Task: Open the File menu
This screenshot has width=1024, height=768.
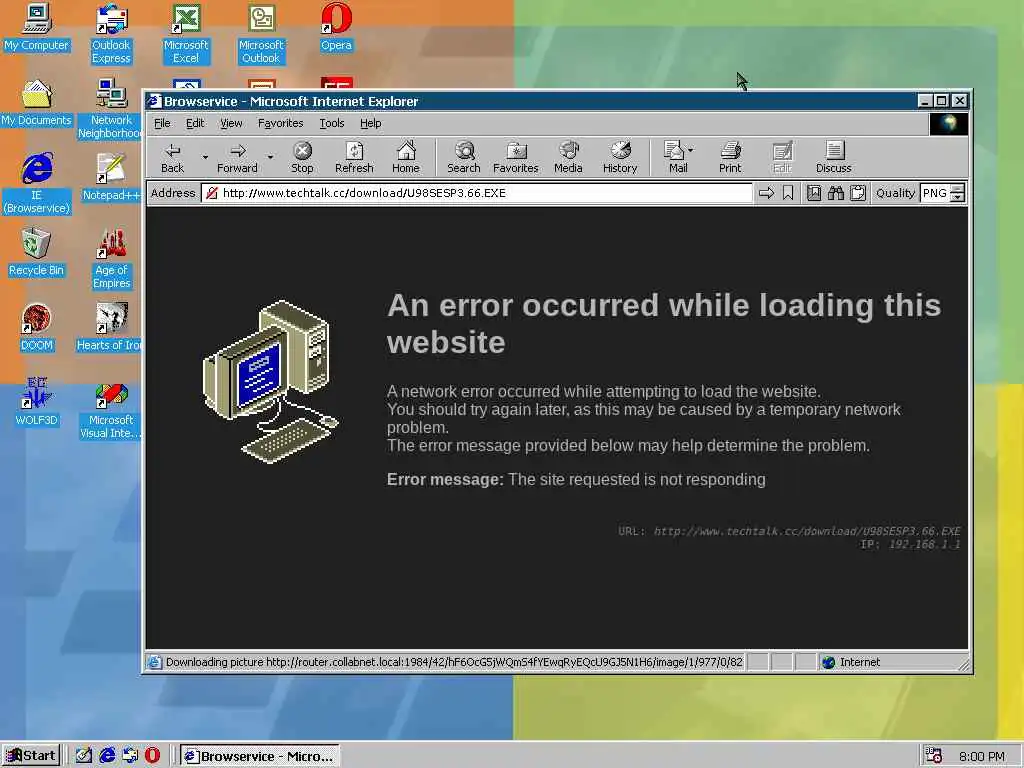Action: point(162,123)
